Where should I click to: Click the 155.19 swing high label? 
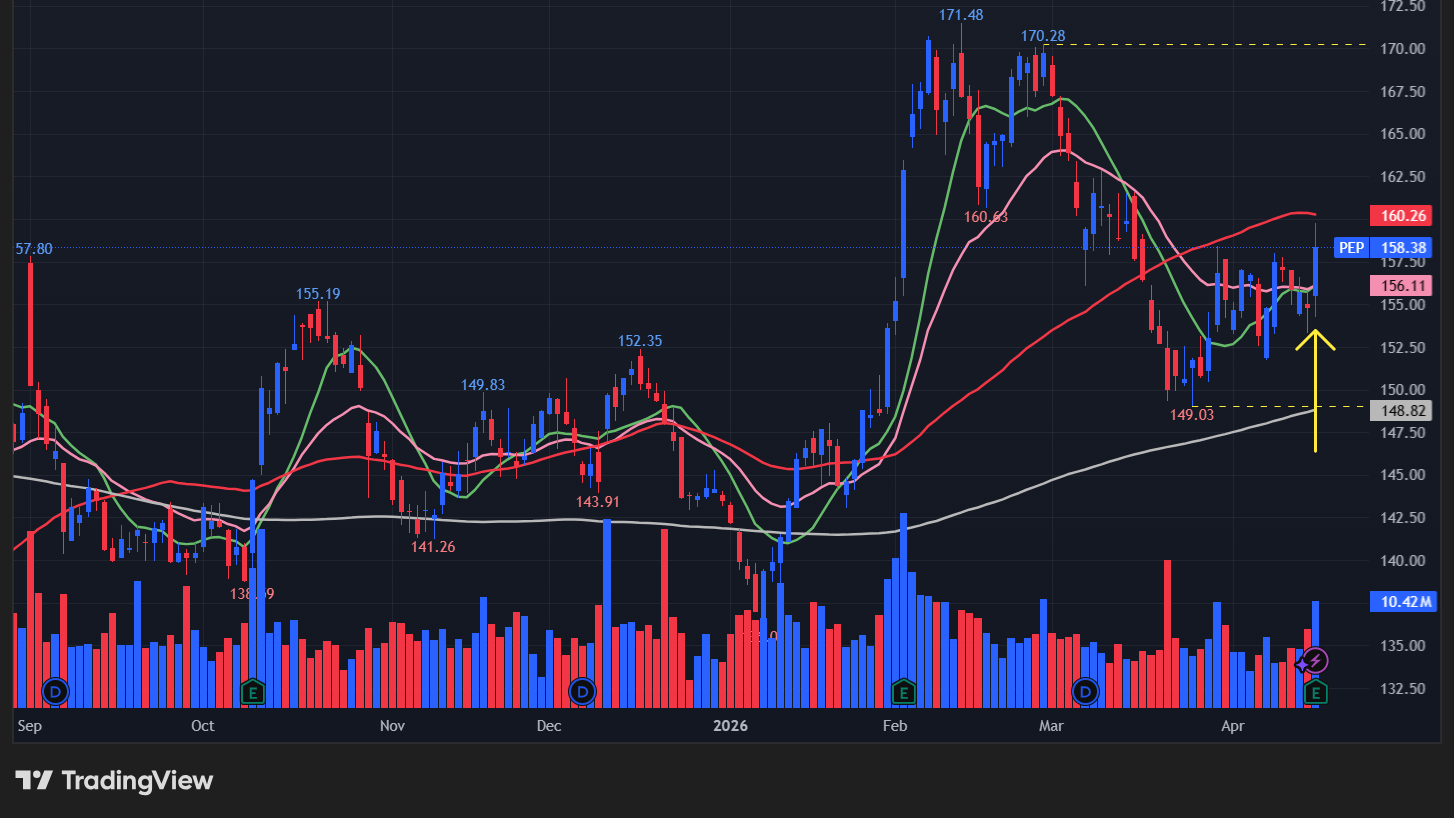(x=318, y=294)
